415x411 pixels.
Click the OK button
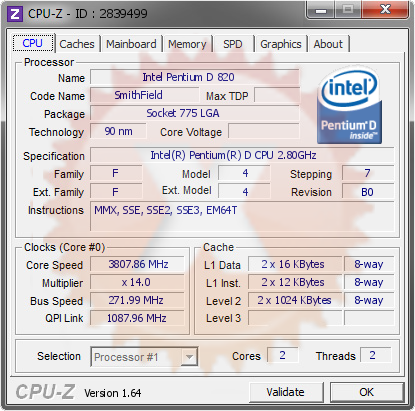tap(367, 392)
